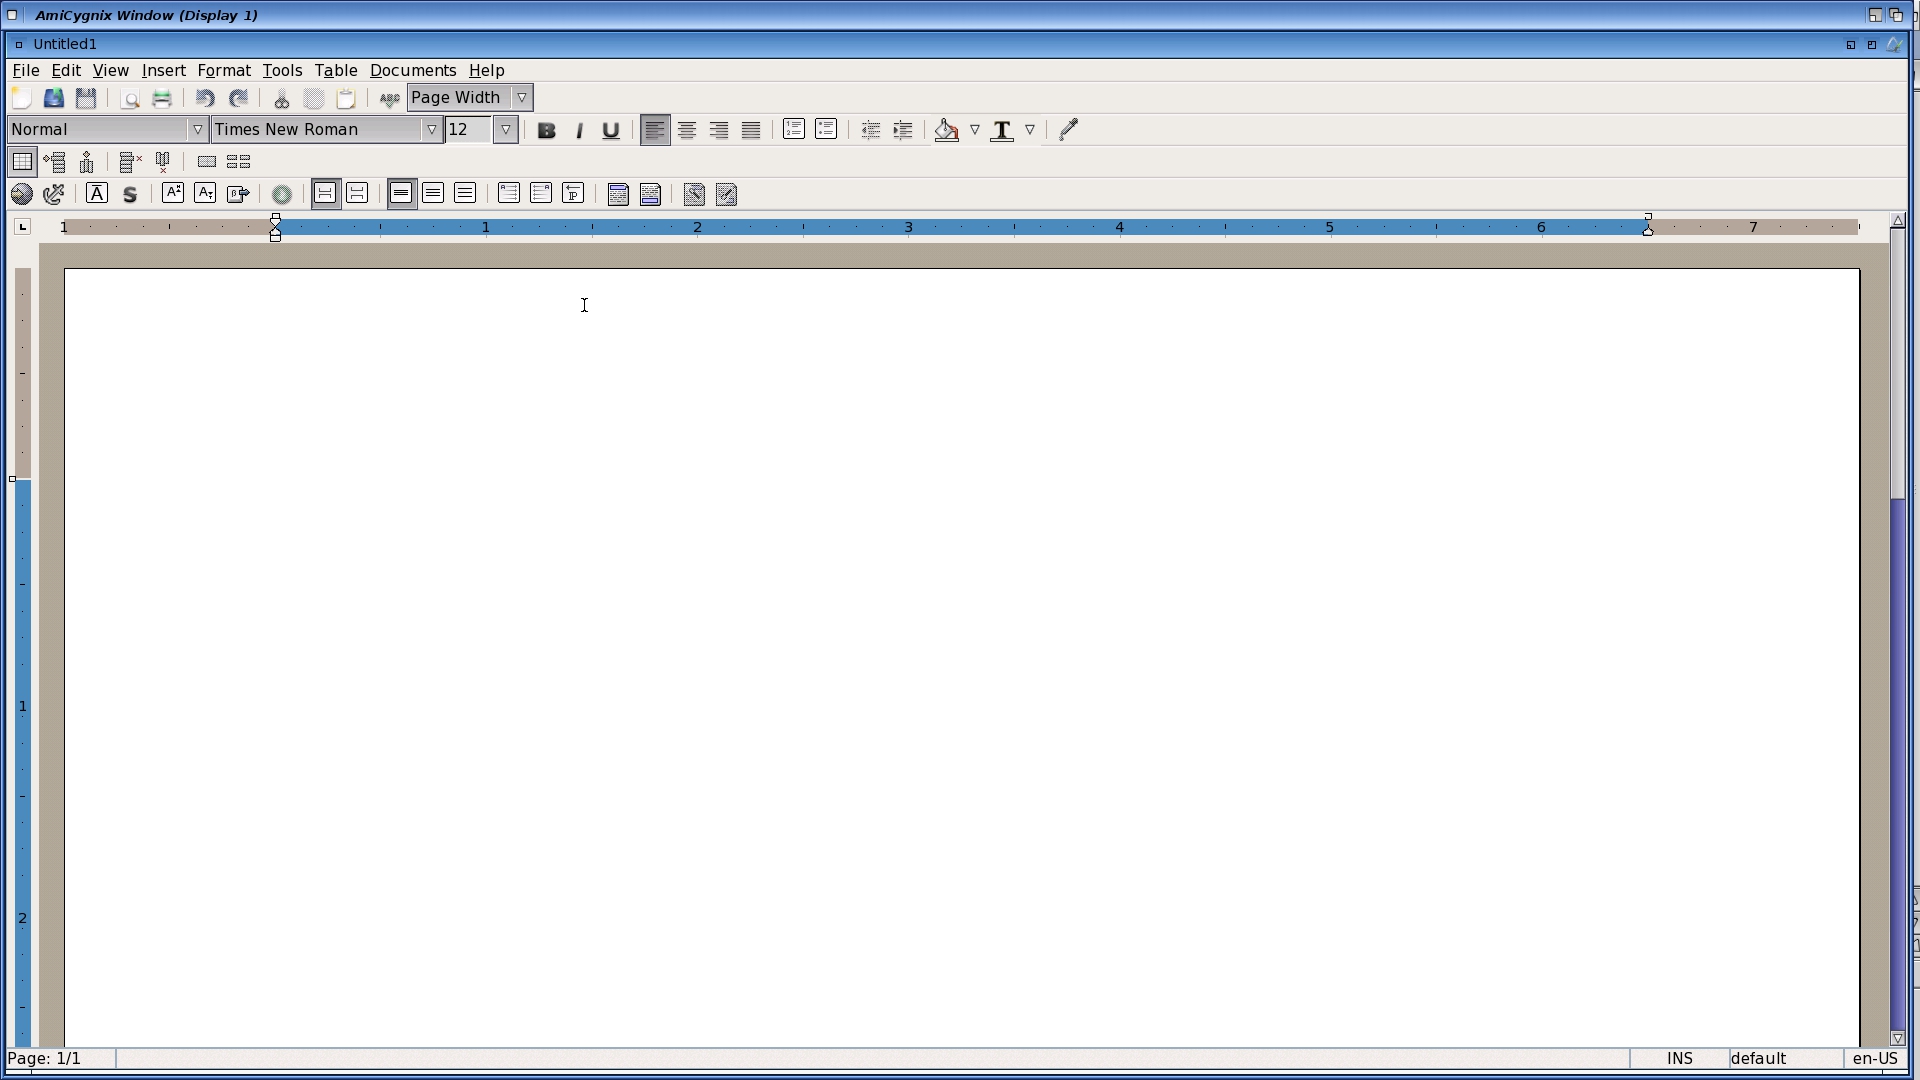
Task: Click the en-US language indicator
Action: pos(1875,1059)
